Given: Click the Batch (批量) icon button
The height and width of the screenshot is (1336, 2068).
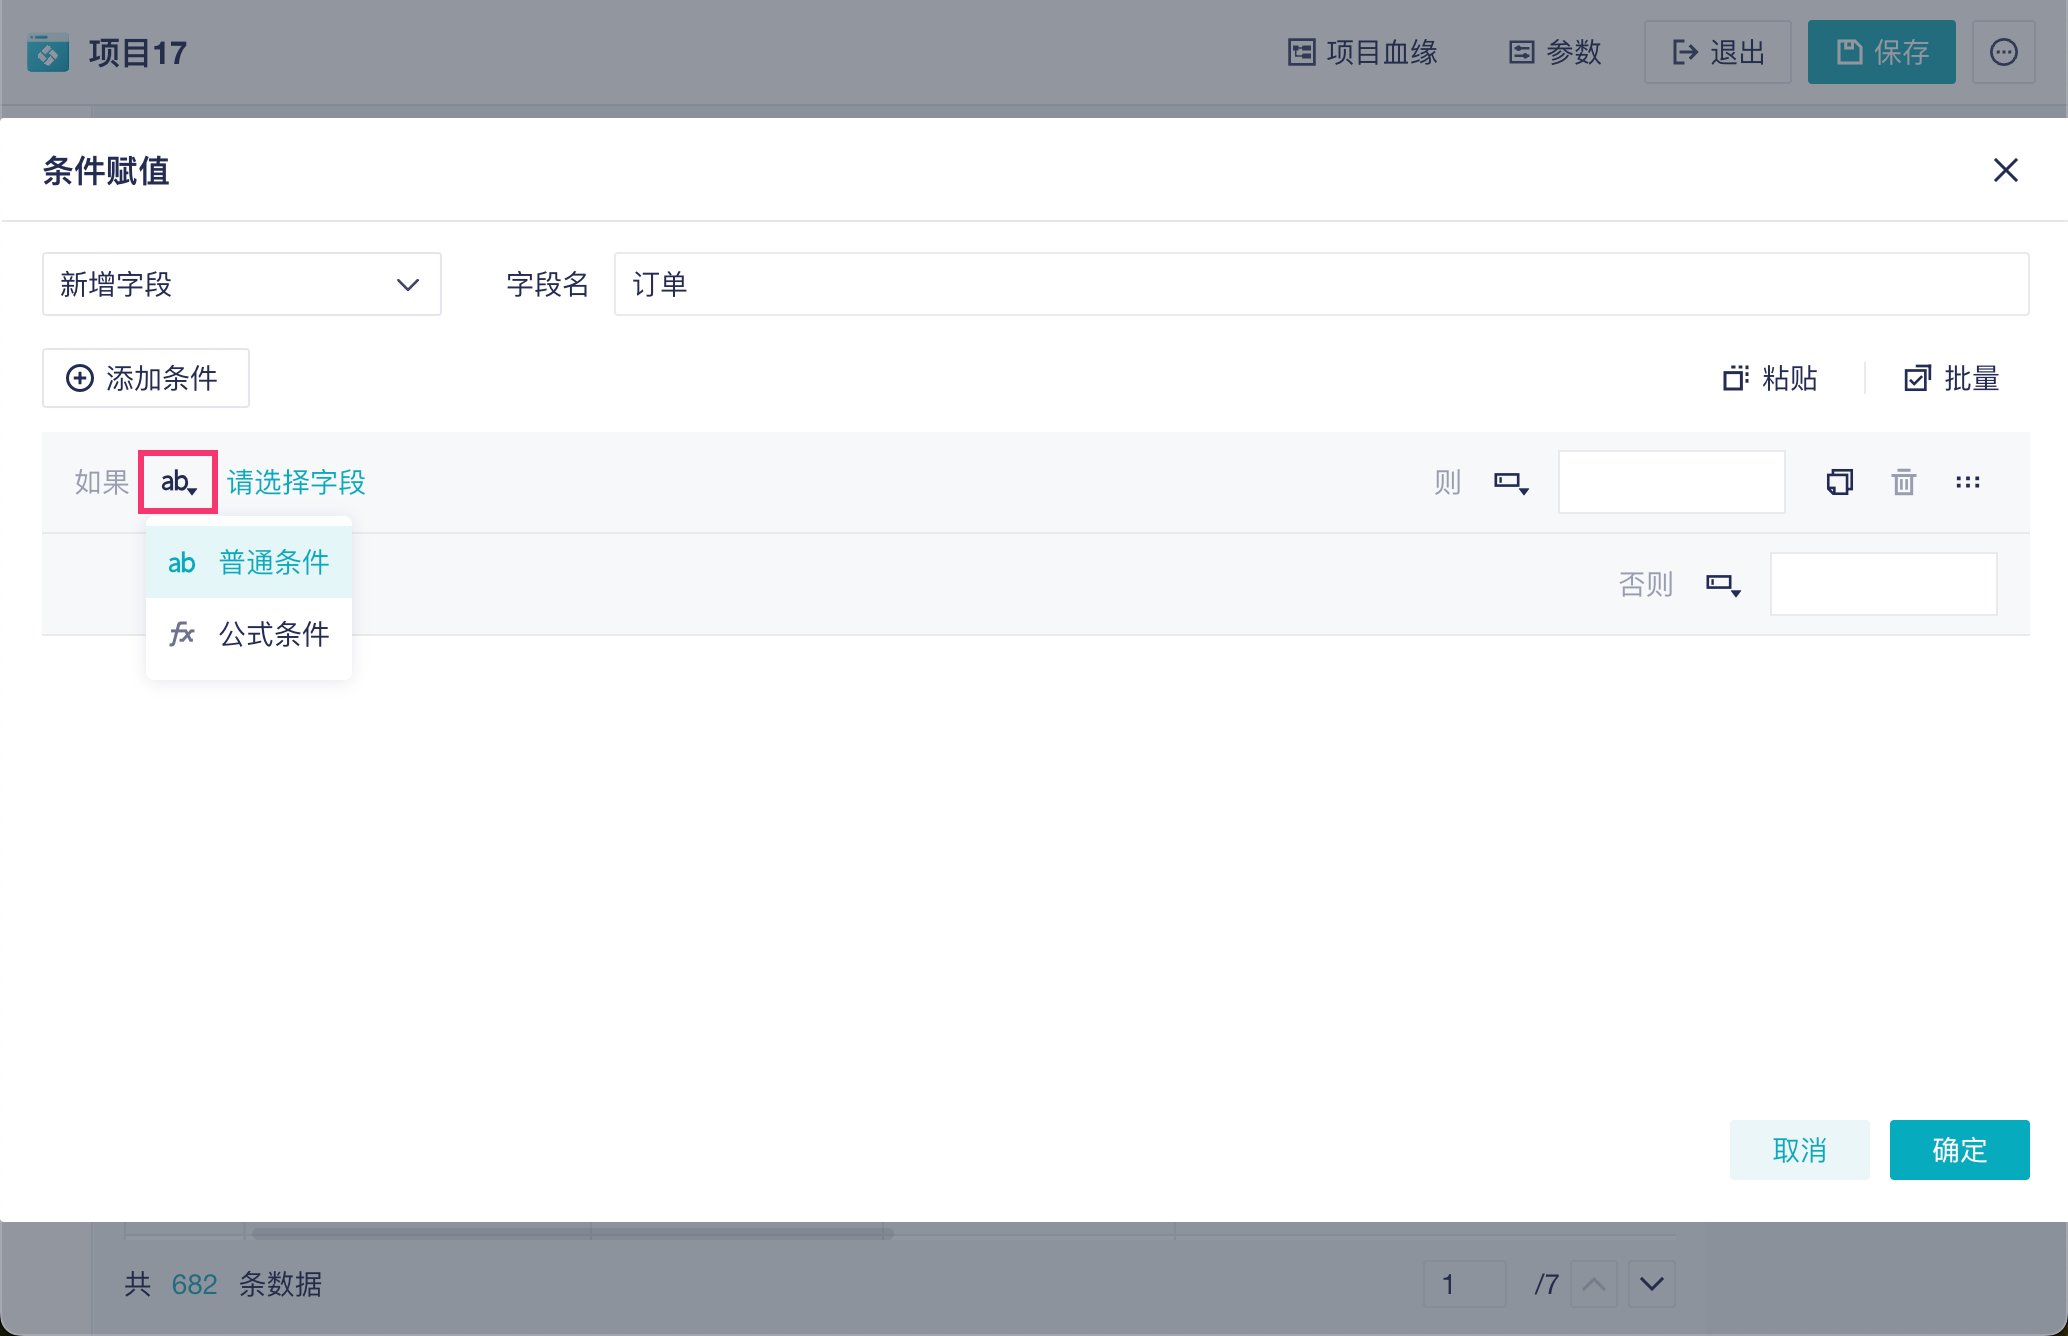Looking at the screenshot, I should click(x=1951, y=378).
